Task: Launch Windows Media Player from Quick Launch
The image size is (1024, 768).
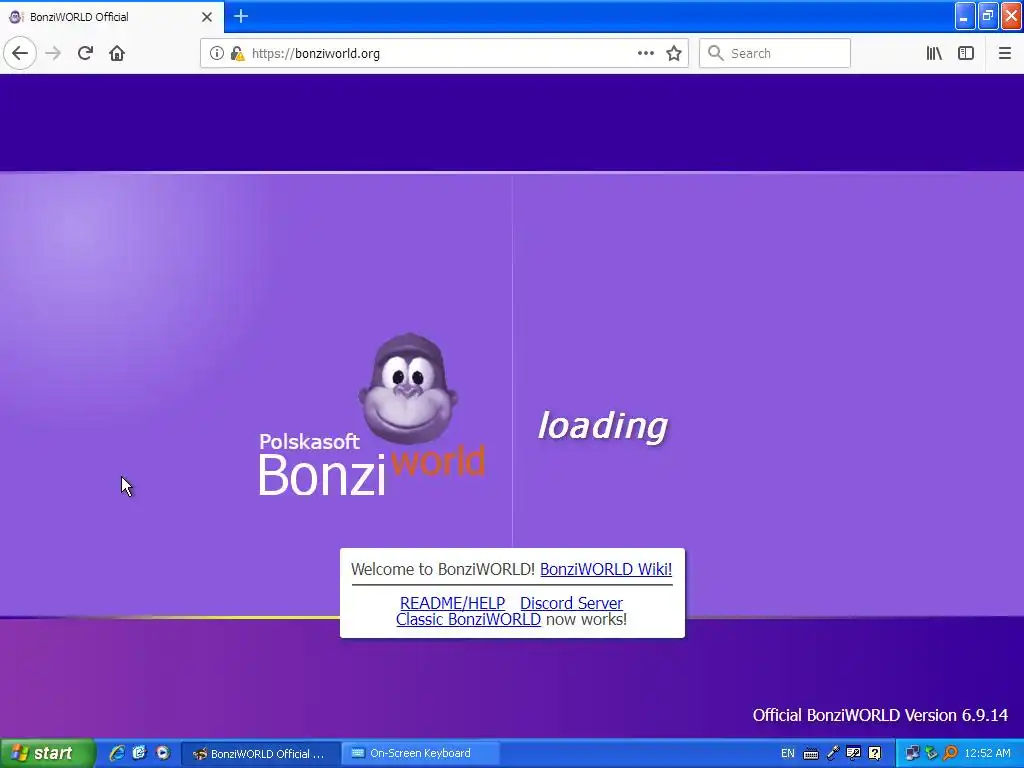Action: click(162, 753)
